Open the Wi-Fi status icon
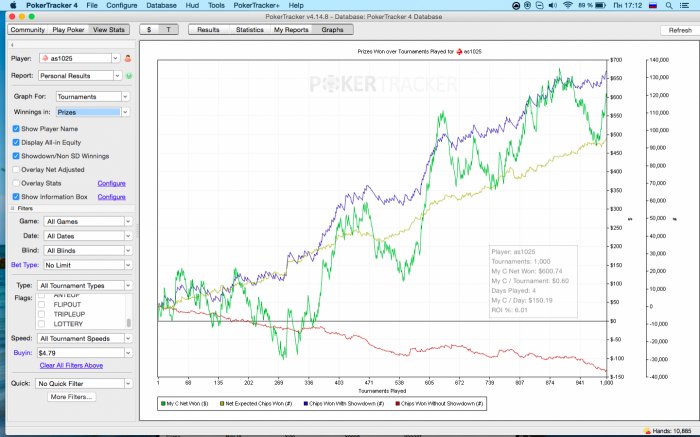Viewport: 700px width, 437px height. pyautogui.click(x=567, y=5)
